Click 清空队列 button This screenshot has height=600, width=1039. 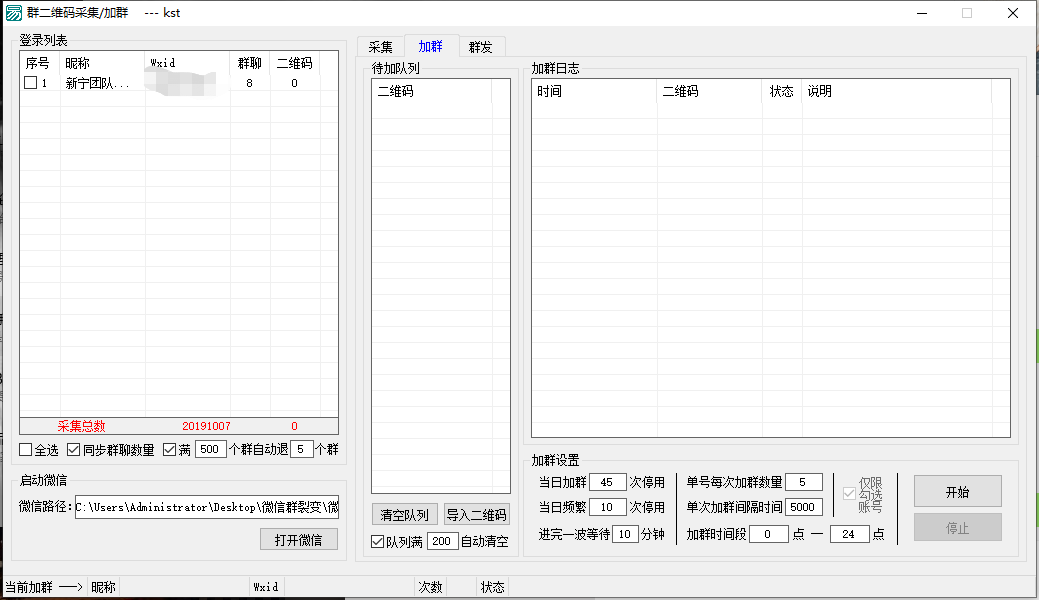tap(404, 515)
